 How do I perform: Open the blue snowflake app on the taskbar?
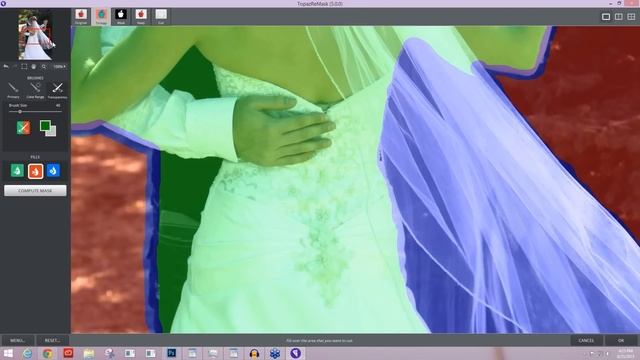[275, 353]
